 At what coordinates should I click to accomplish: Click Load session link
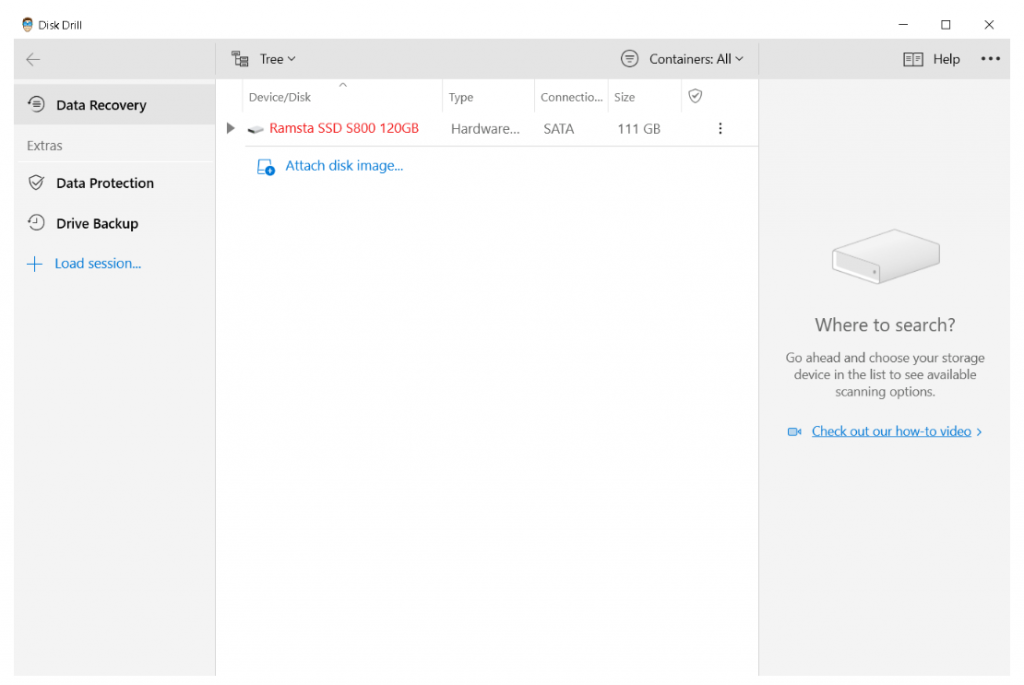pos(97,264)
